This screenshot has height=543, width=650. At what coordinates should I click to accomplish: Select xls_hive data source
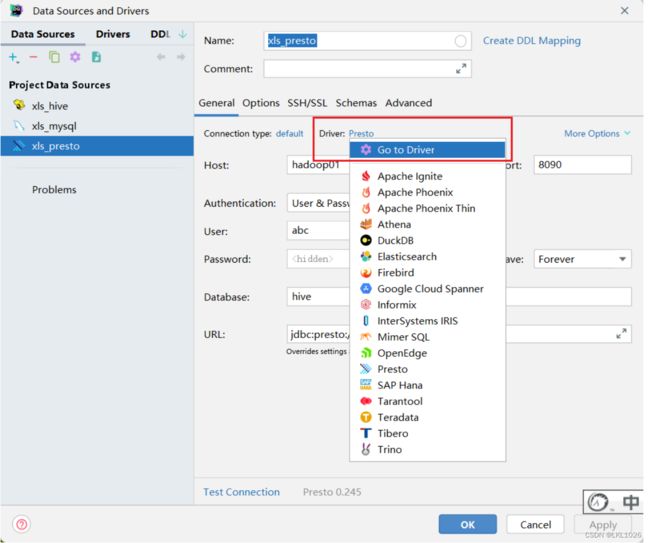coord(50,106)
